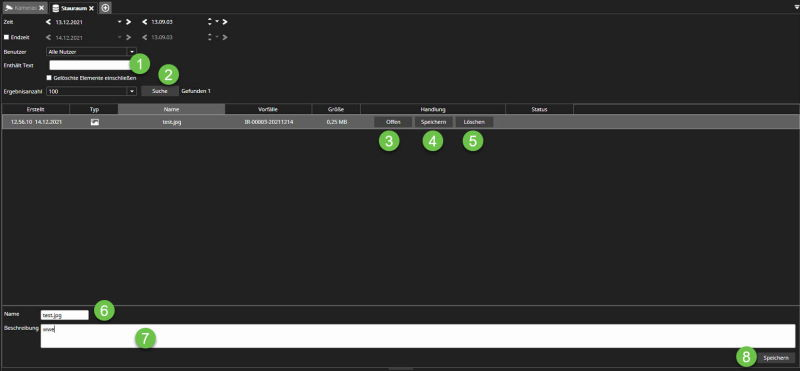800x371 pixels.
Task: Open the Zeit time dropdown arrow
Action: click(x=216, y=22)
